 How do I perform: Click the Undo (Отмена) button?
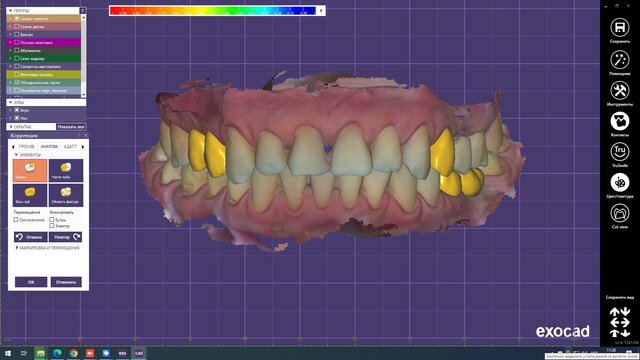click(31, 237)
